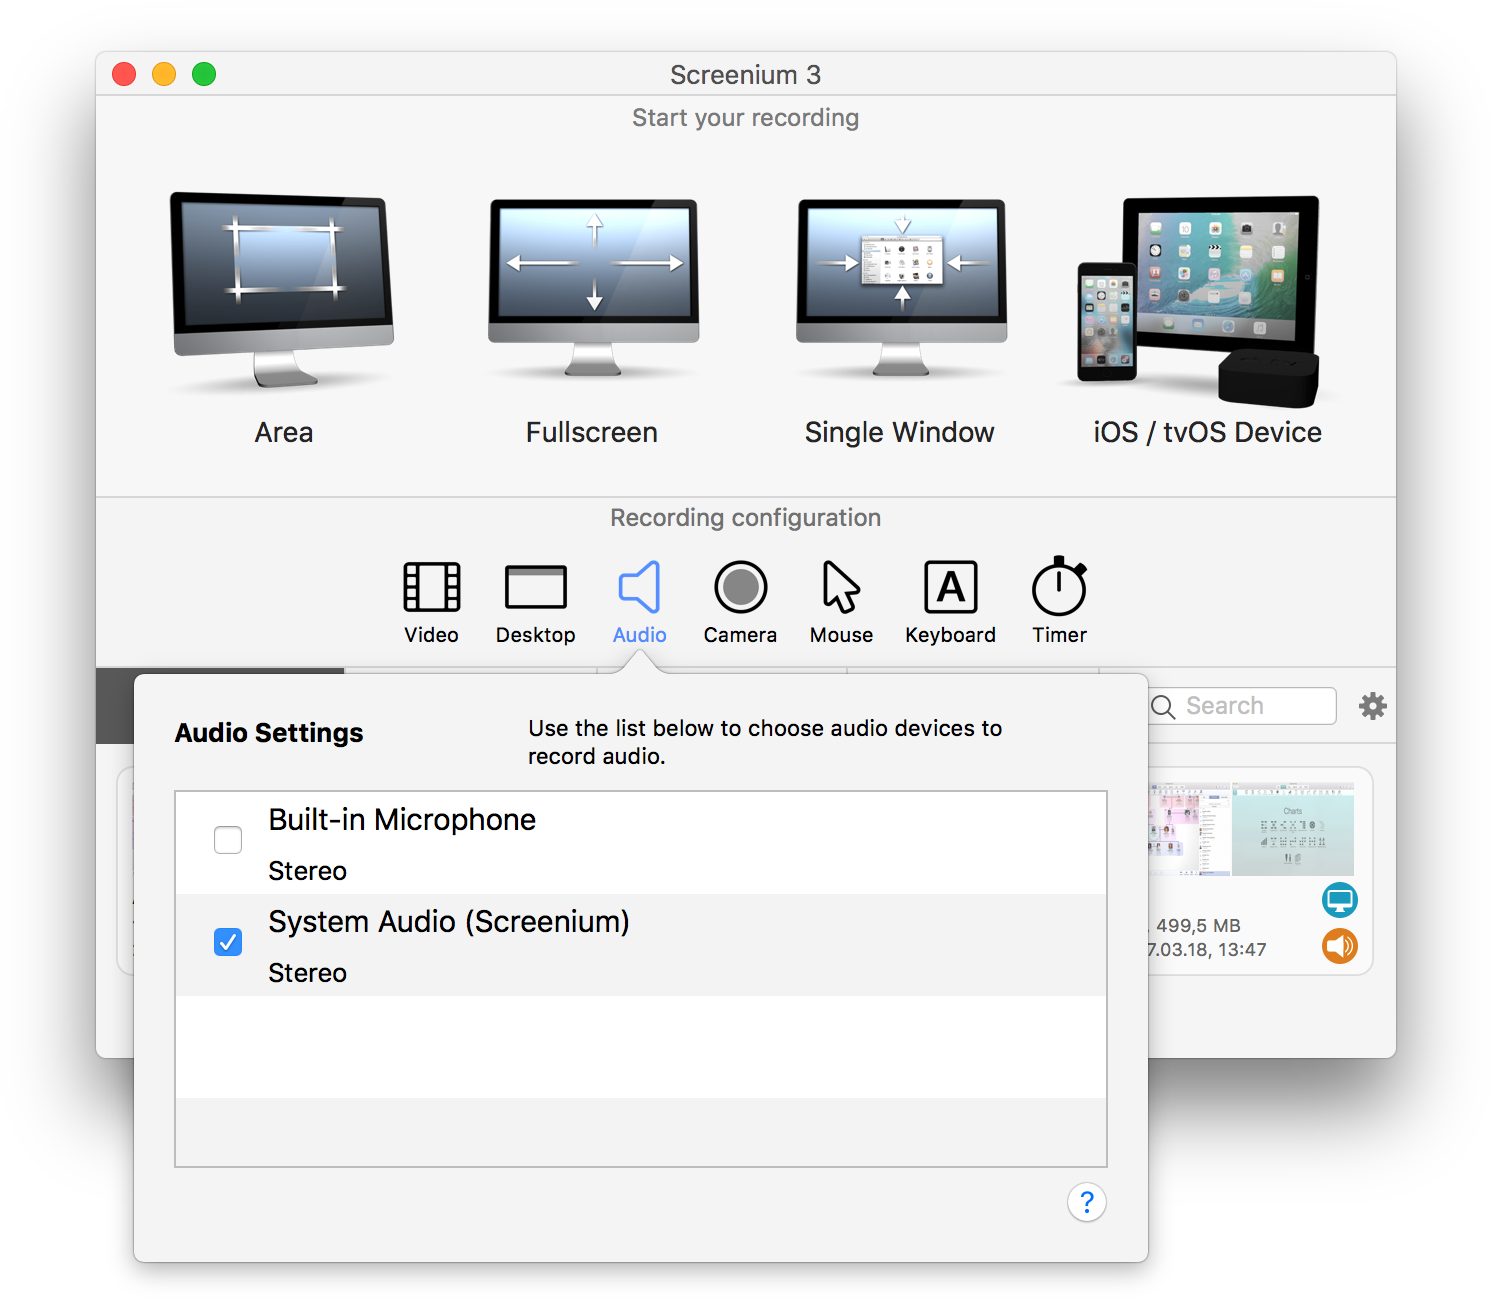Start a Fullscreen recording
1491x1298 pixels.
pos(593,318)
